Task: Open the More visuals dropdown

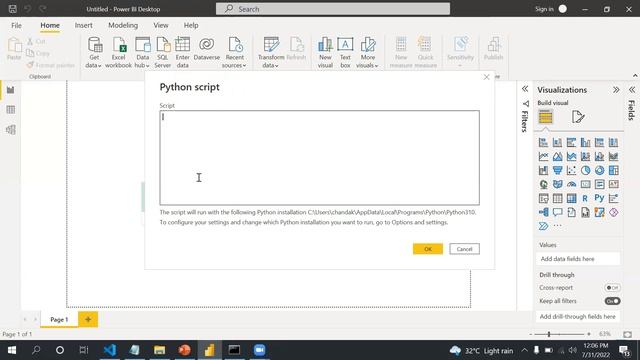Action: tap(367, 53)
